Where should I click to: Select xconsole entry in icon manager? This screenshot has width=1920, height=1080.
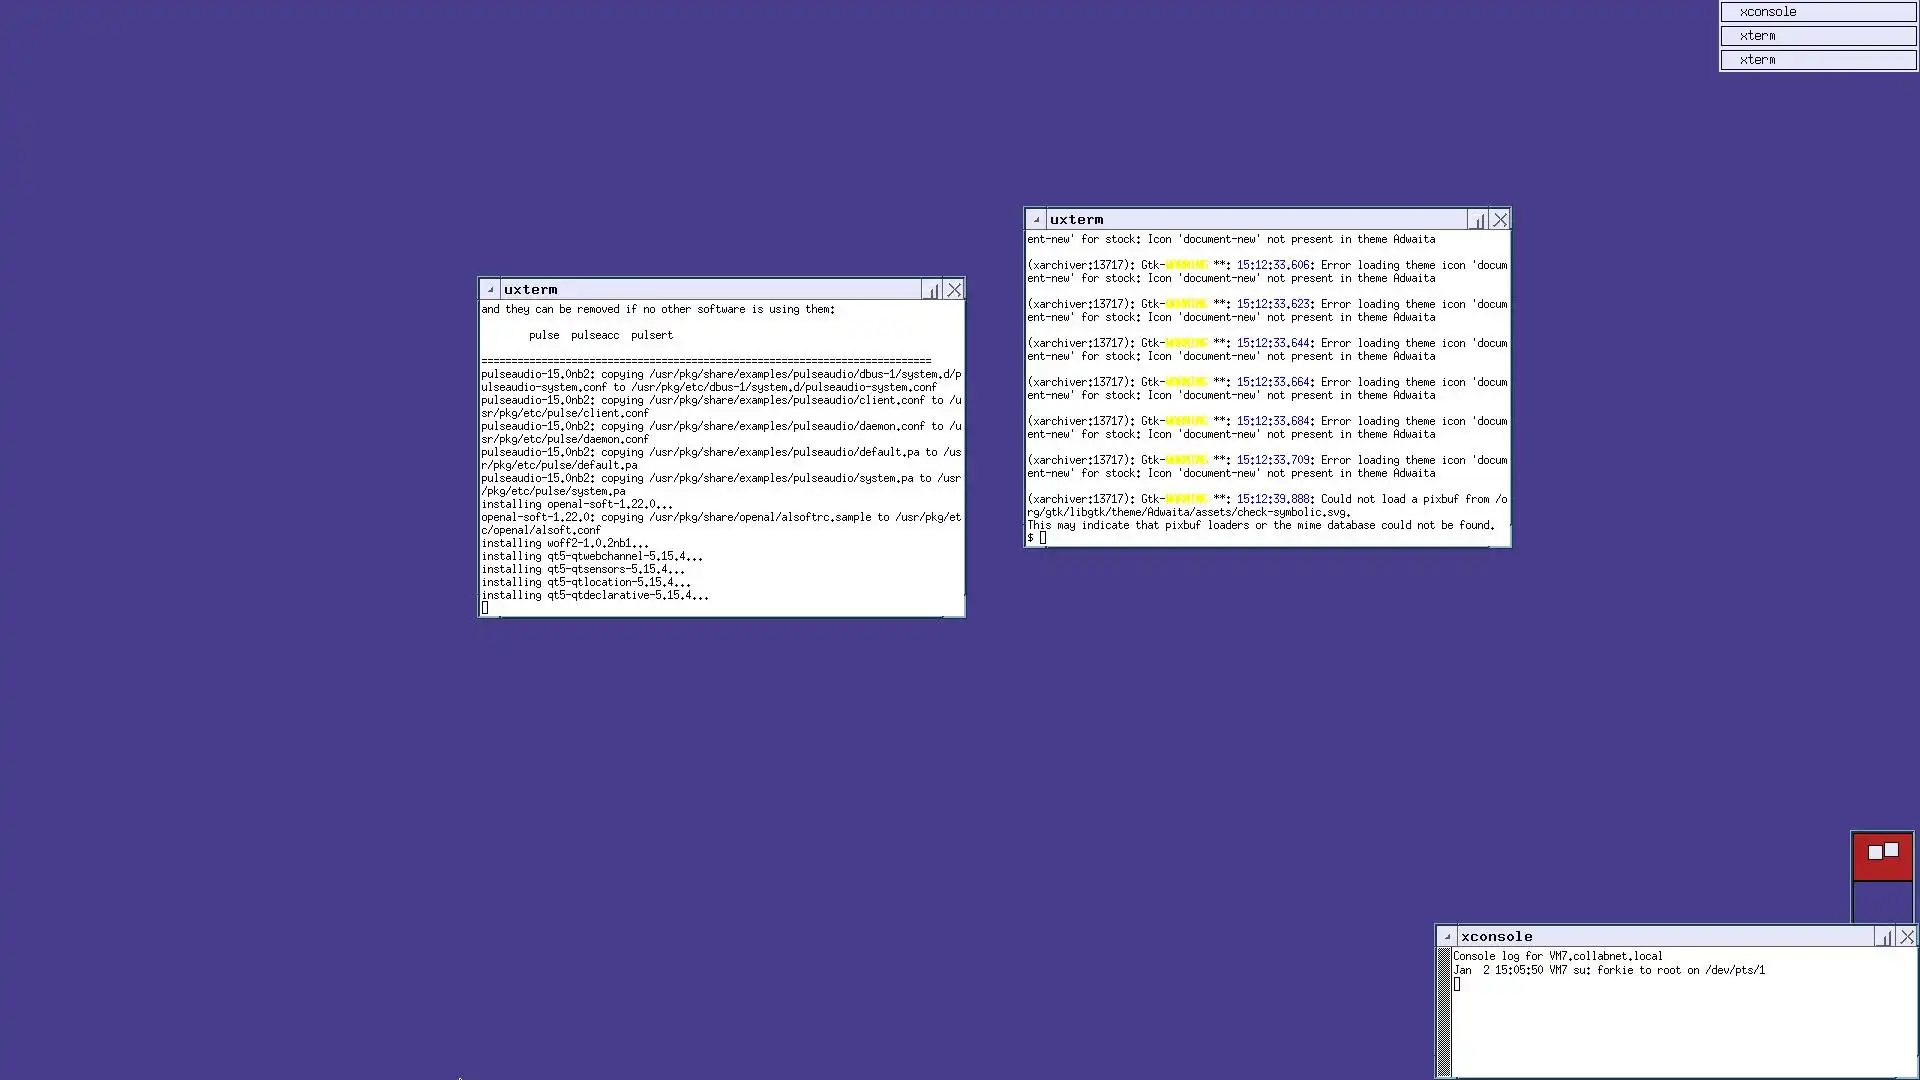tap(1817, 12)
